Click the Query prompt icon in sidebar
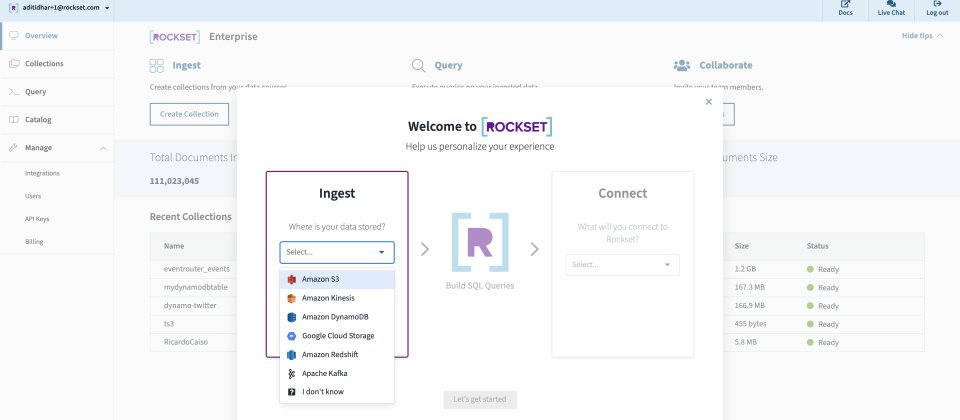Screen dimensions: 960x420 [13, 92]
